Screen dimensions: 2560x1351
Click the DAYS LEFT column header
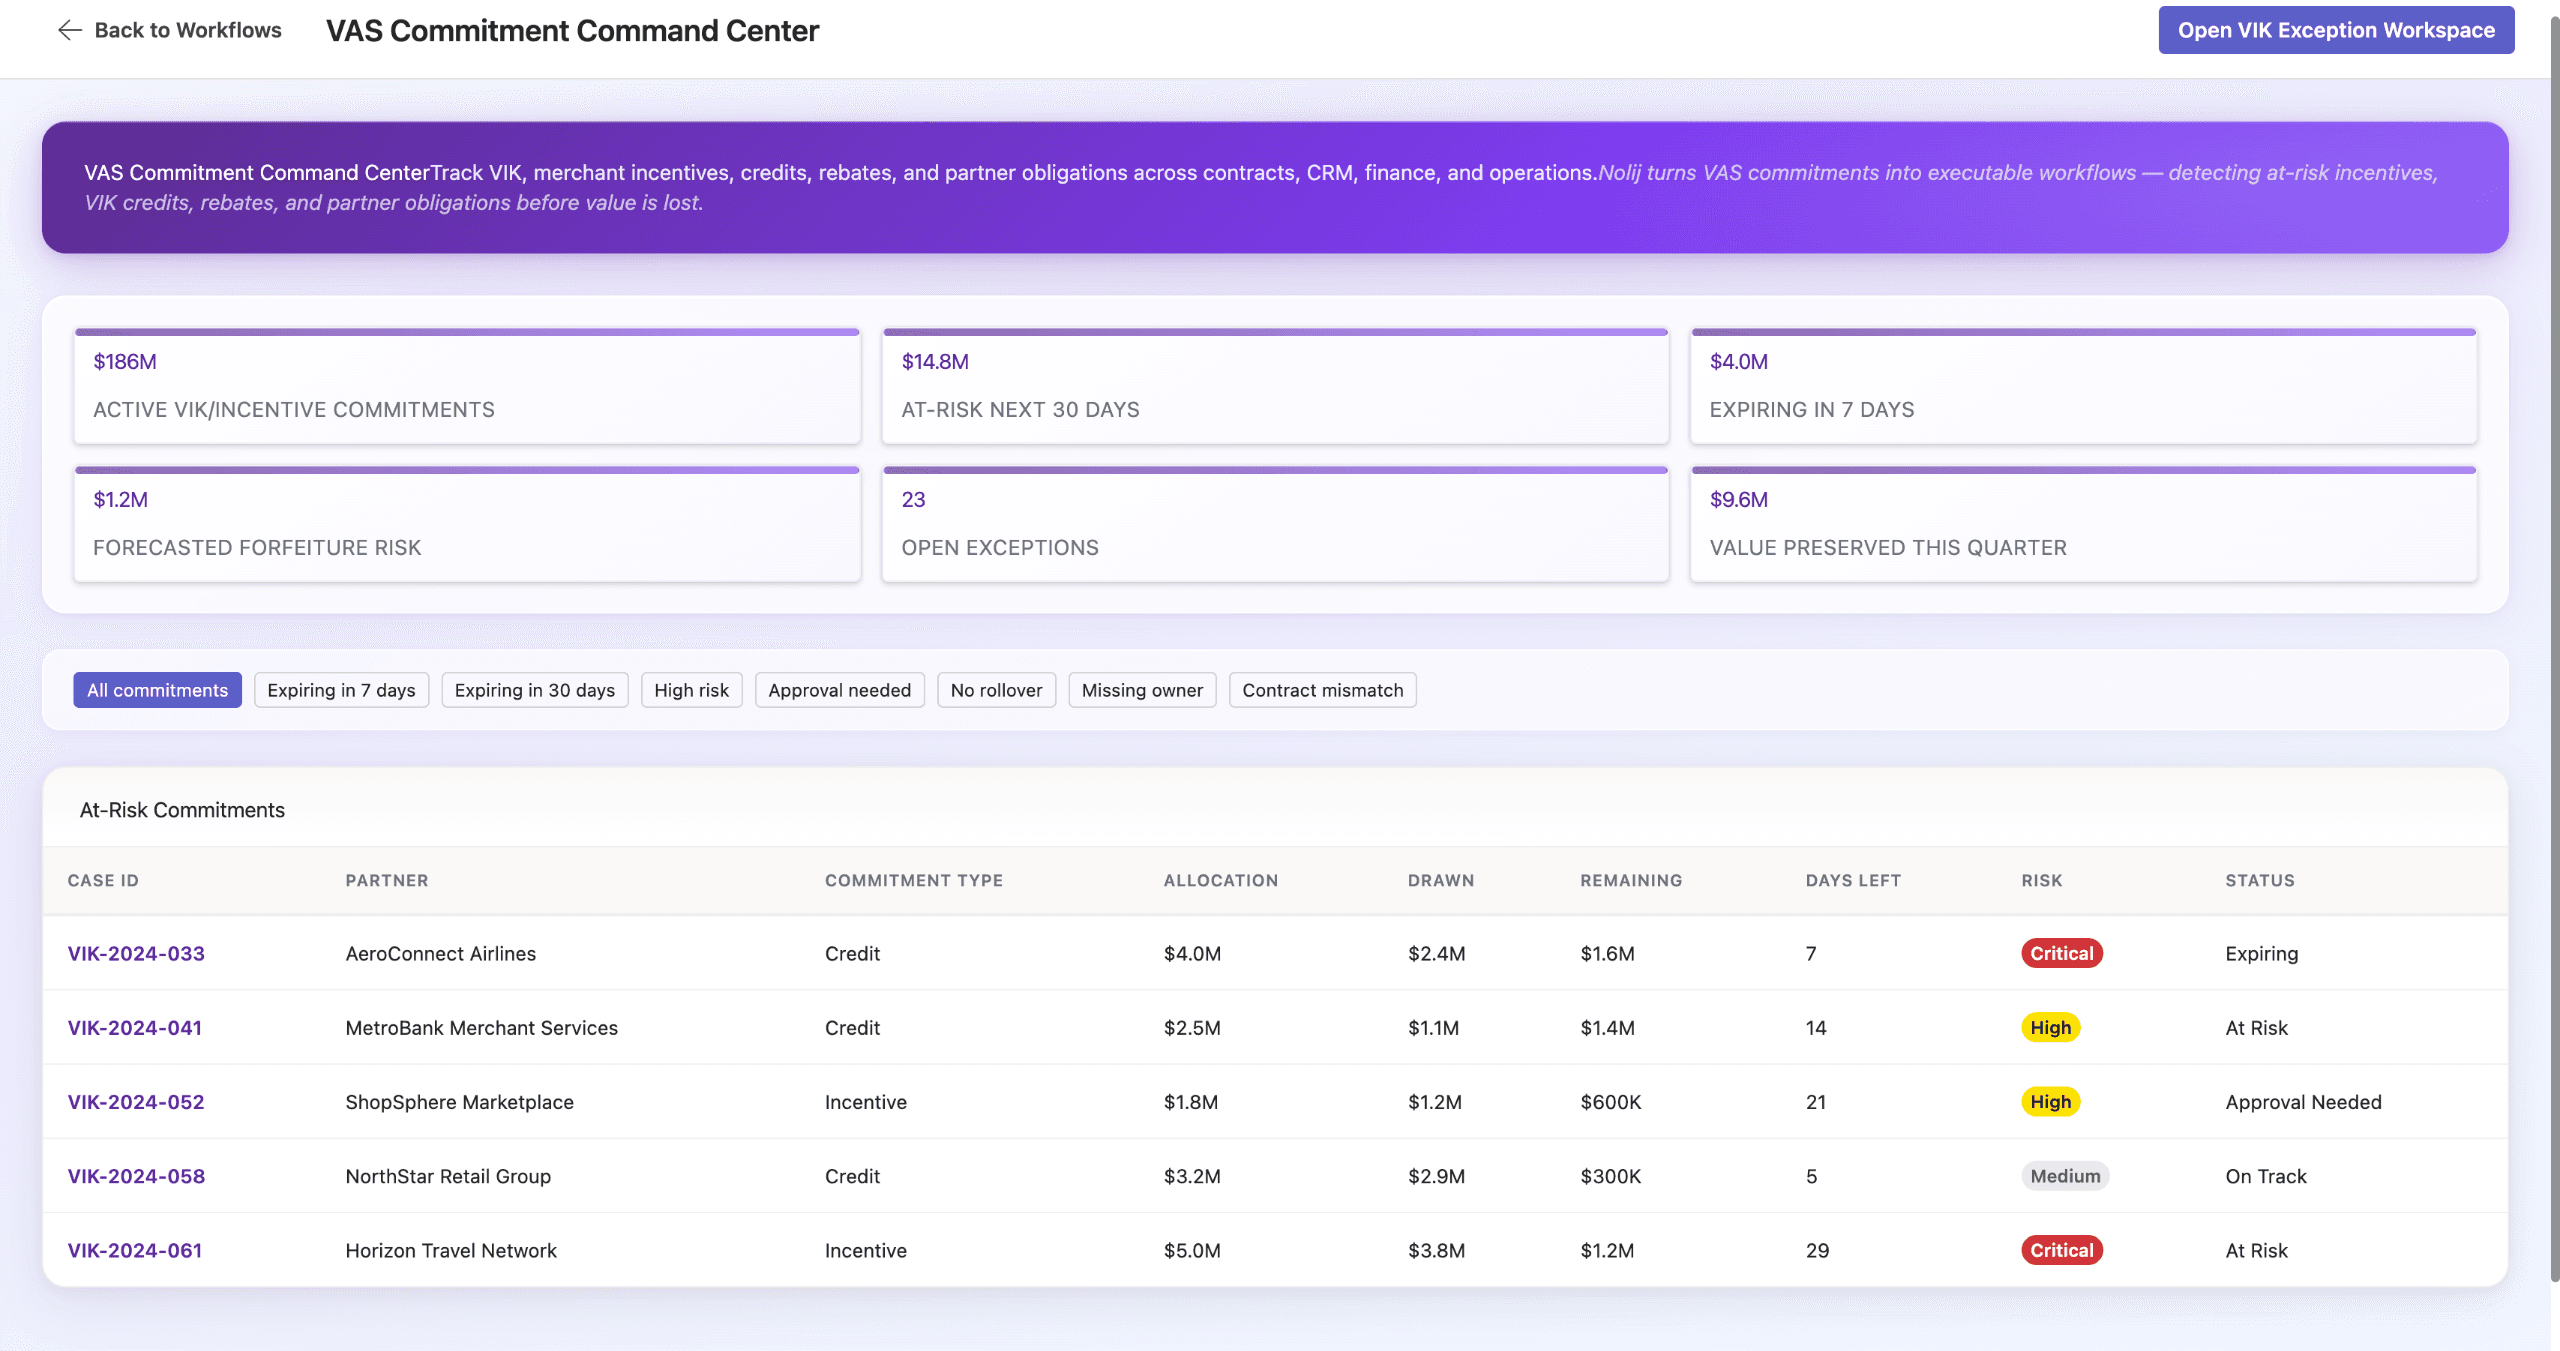1853,880
